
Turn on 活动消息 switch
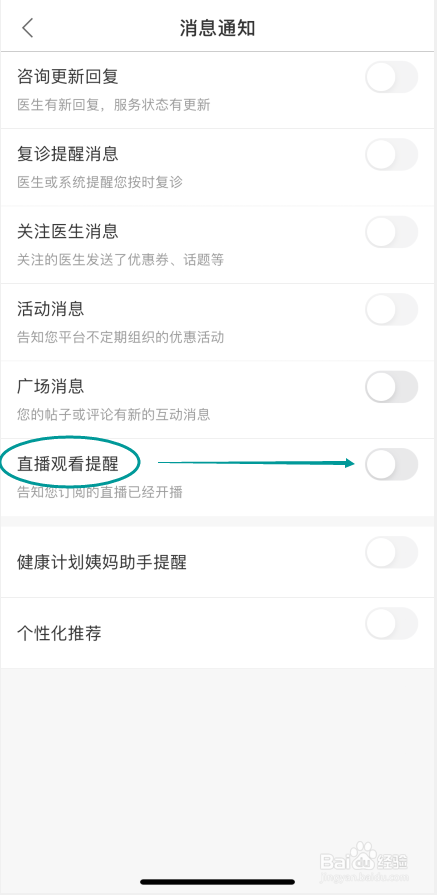[x=391, y=309]
